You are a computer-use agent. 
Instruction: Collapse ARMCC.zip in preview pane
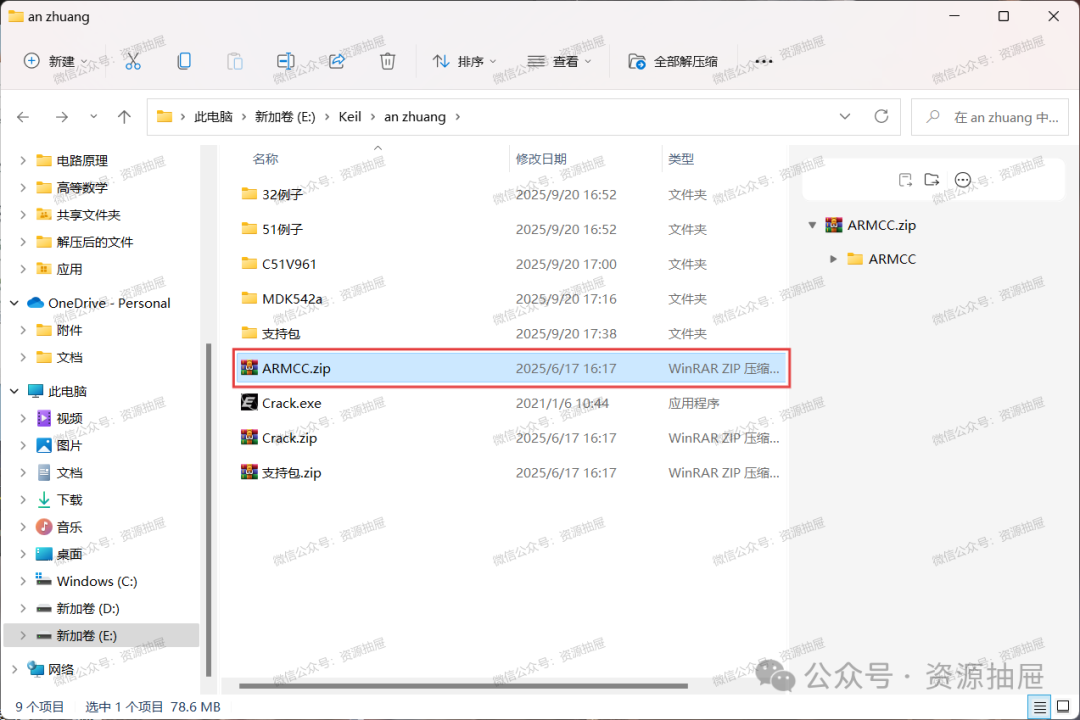coord(812,225)
